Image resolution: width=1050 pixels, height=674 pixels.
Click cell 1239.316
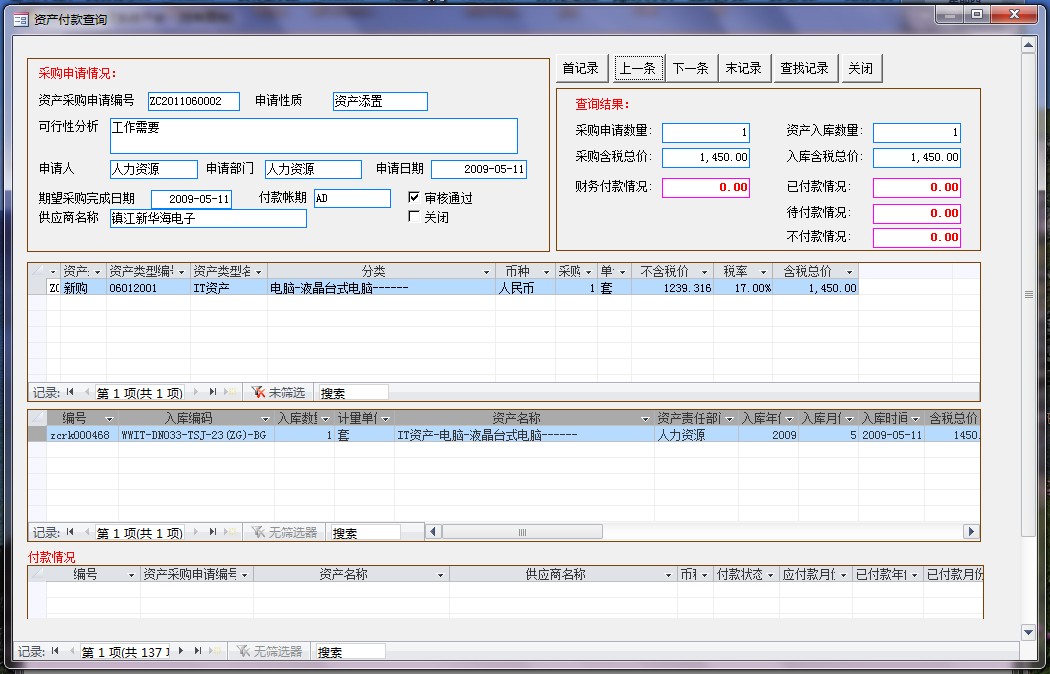coord(672,288)
